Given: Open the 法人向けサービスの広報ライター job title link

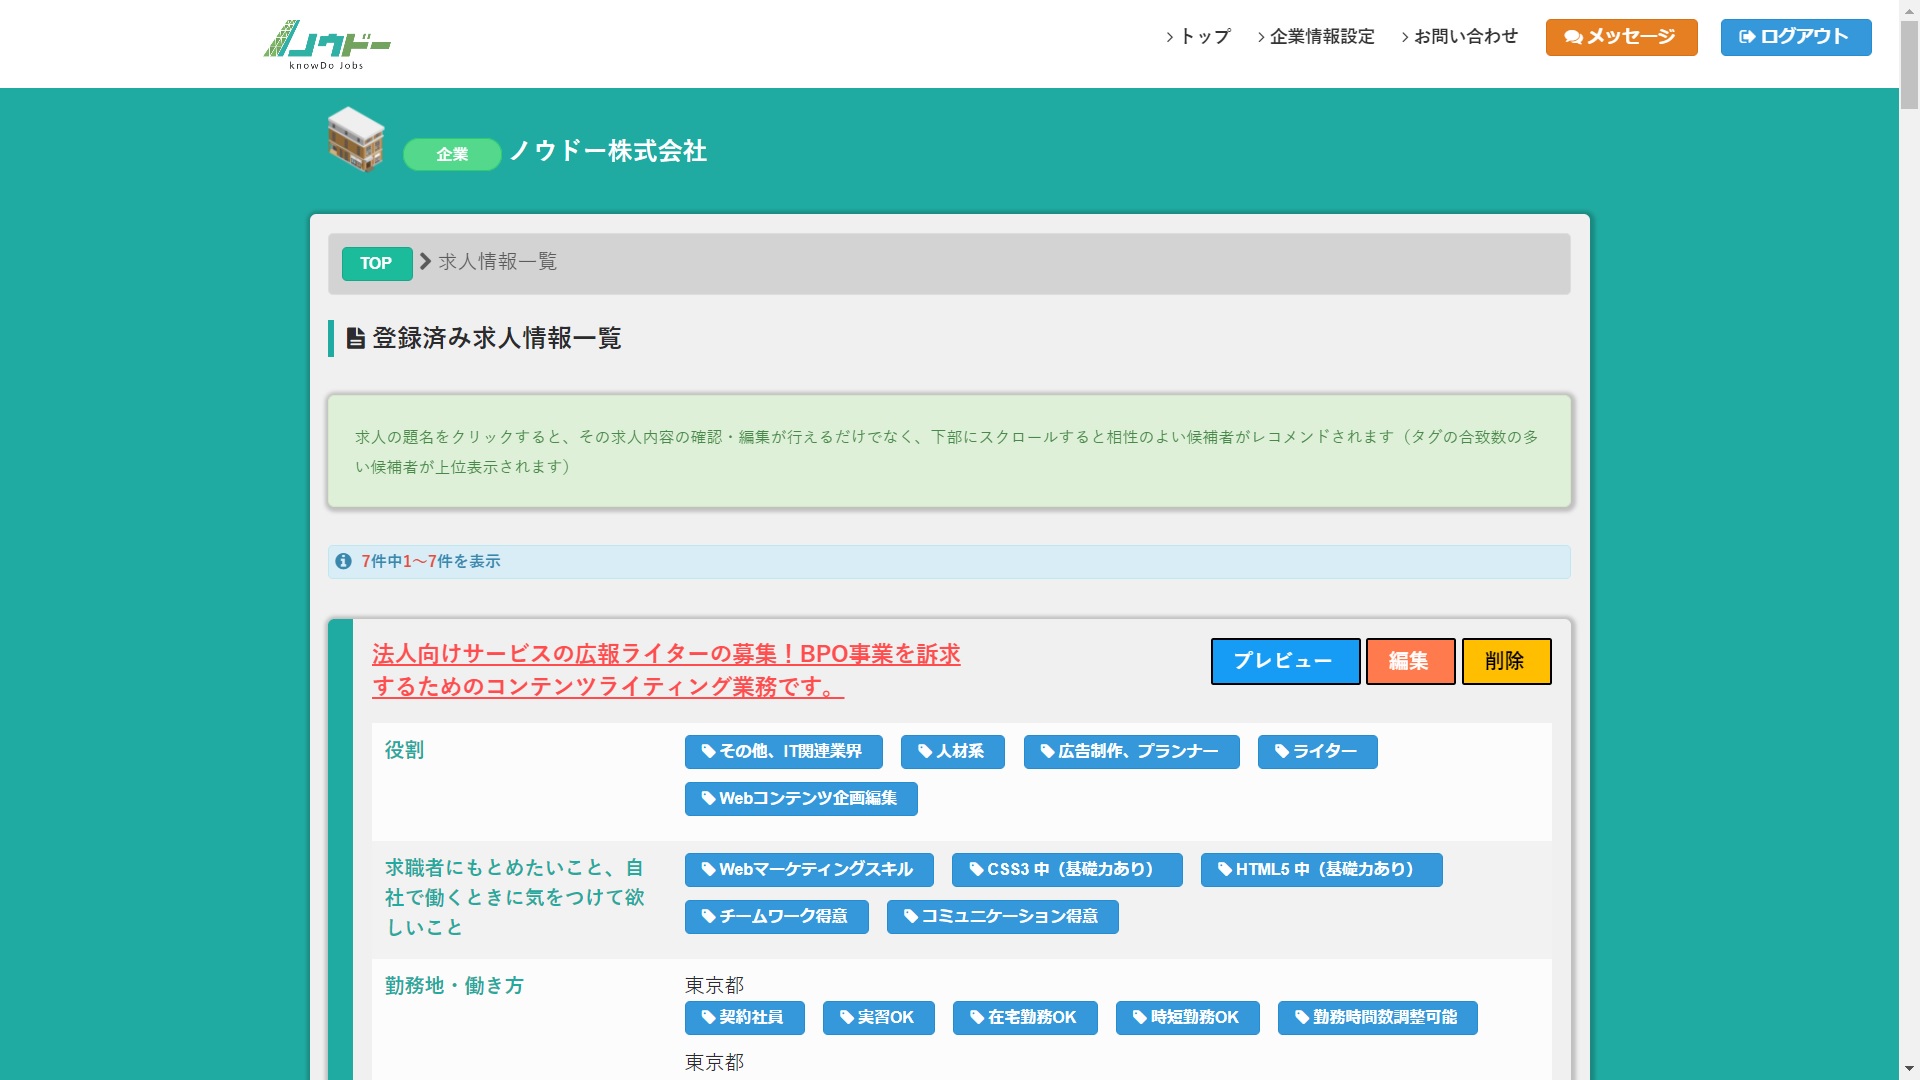Looking at the screenshot, I should tap(666, 670).
